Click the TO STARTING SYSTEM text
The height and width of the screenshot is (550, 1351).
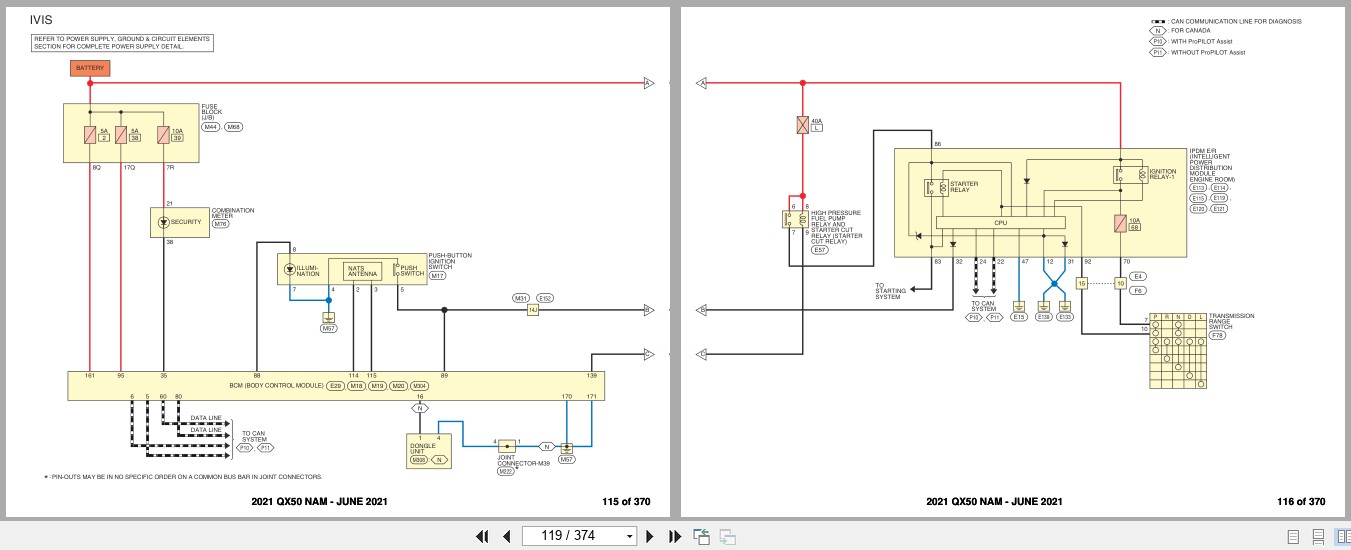tap(890, 291)
